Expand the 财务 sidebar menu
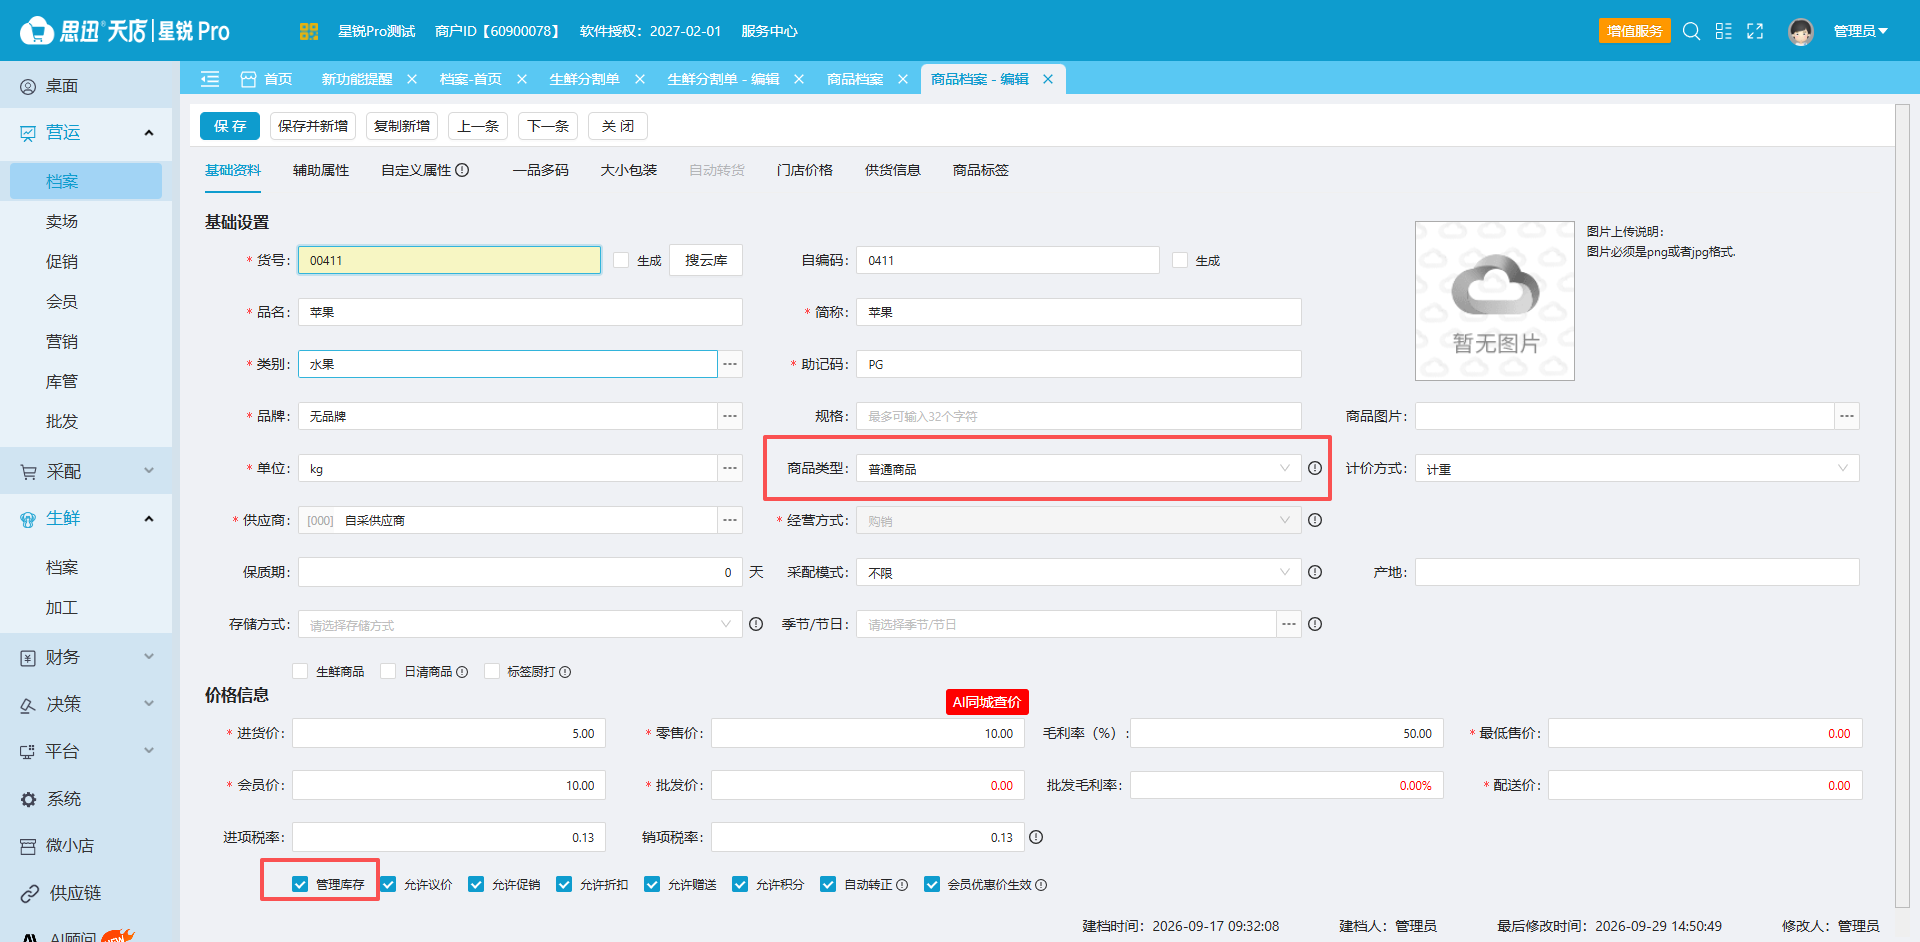The image size is (1920, 942). 86,657
